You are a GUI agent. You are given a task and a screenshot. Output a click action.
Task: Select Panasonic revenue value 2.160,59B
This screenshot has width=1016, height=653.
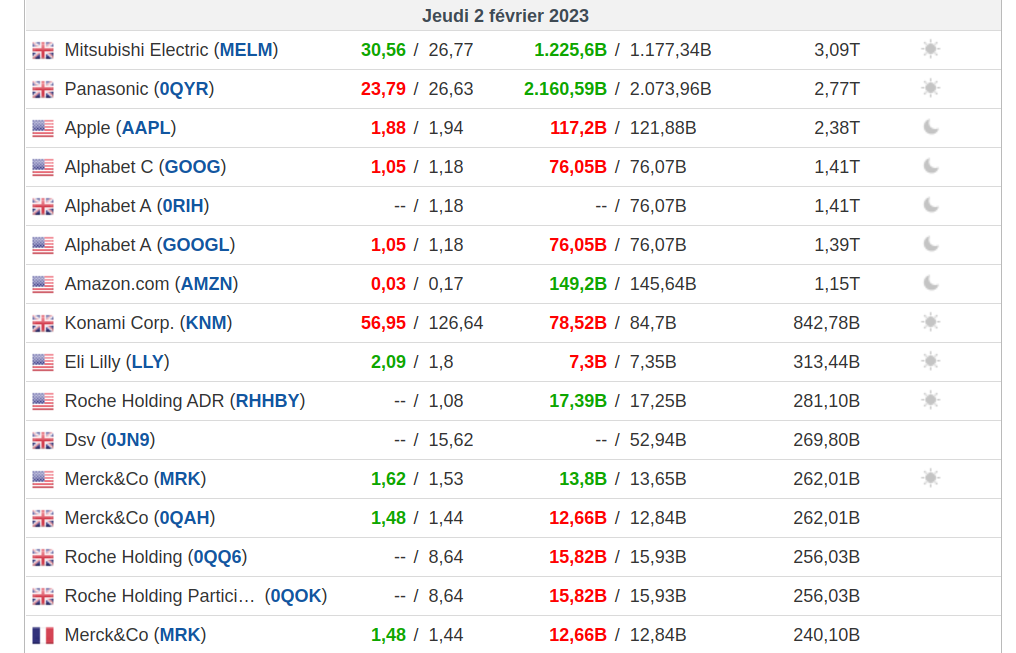coord(566,89)
